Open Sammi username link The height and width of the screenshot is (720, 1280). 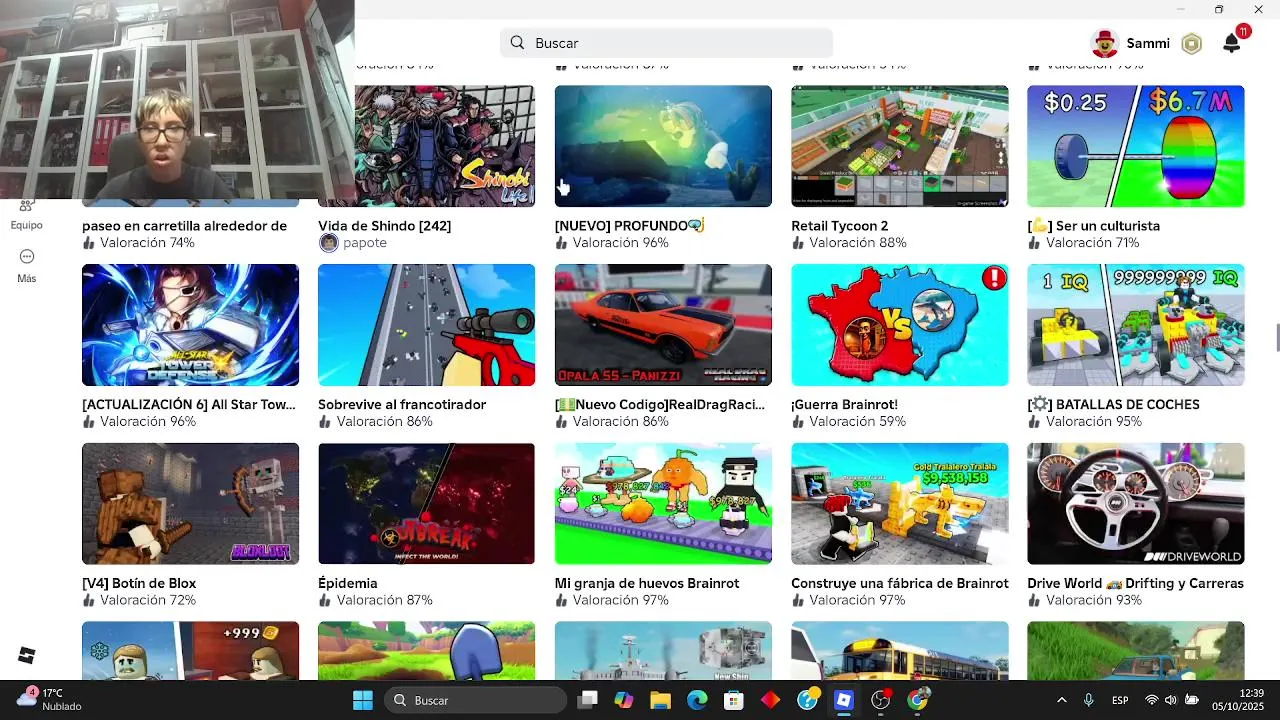tap(1148, 43)
